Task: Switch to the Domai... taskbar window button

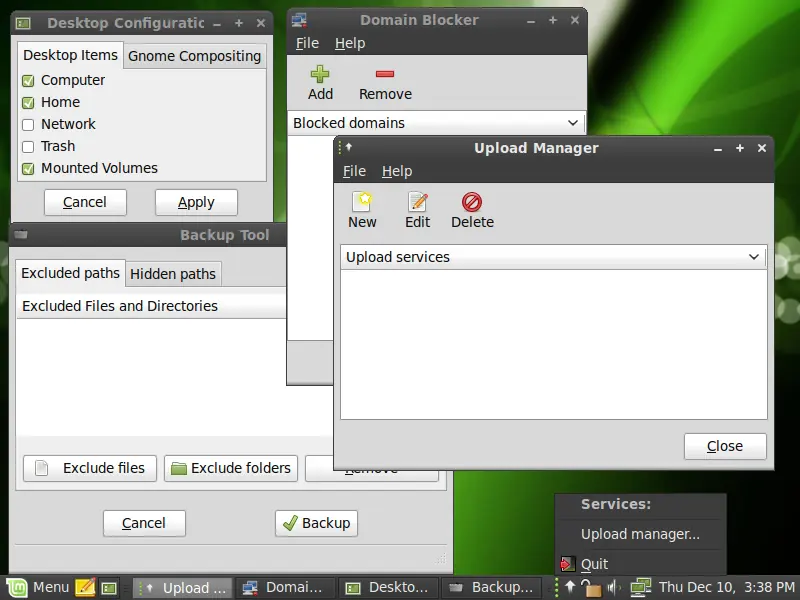Action: 285,588
